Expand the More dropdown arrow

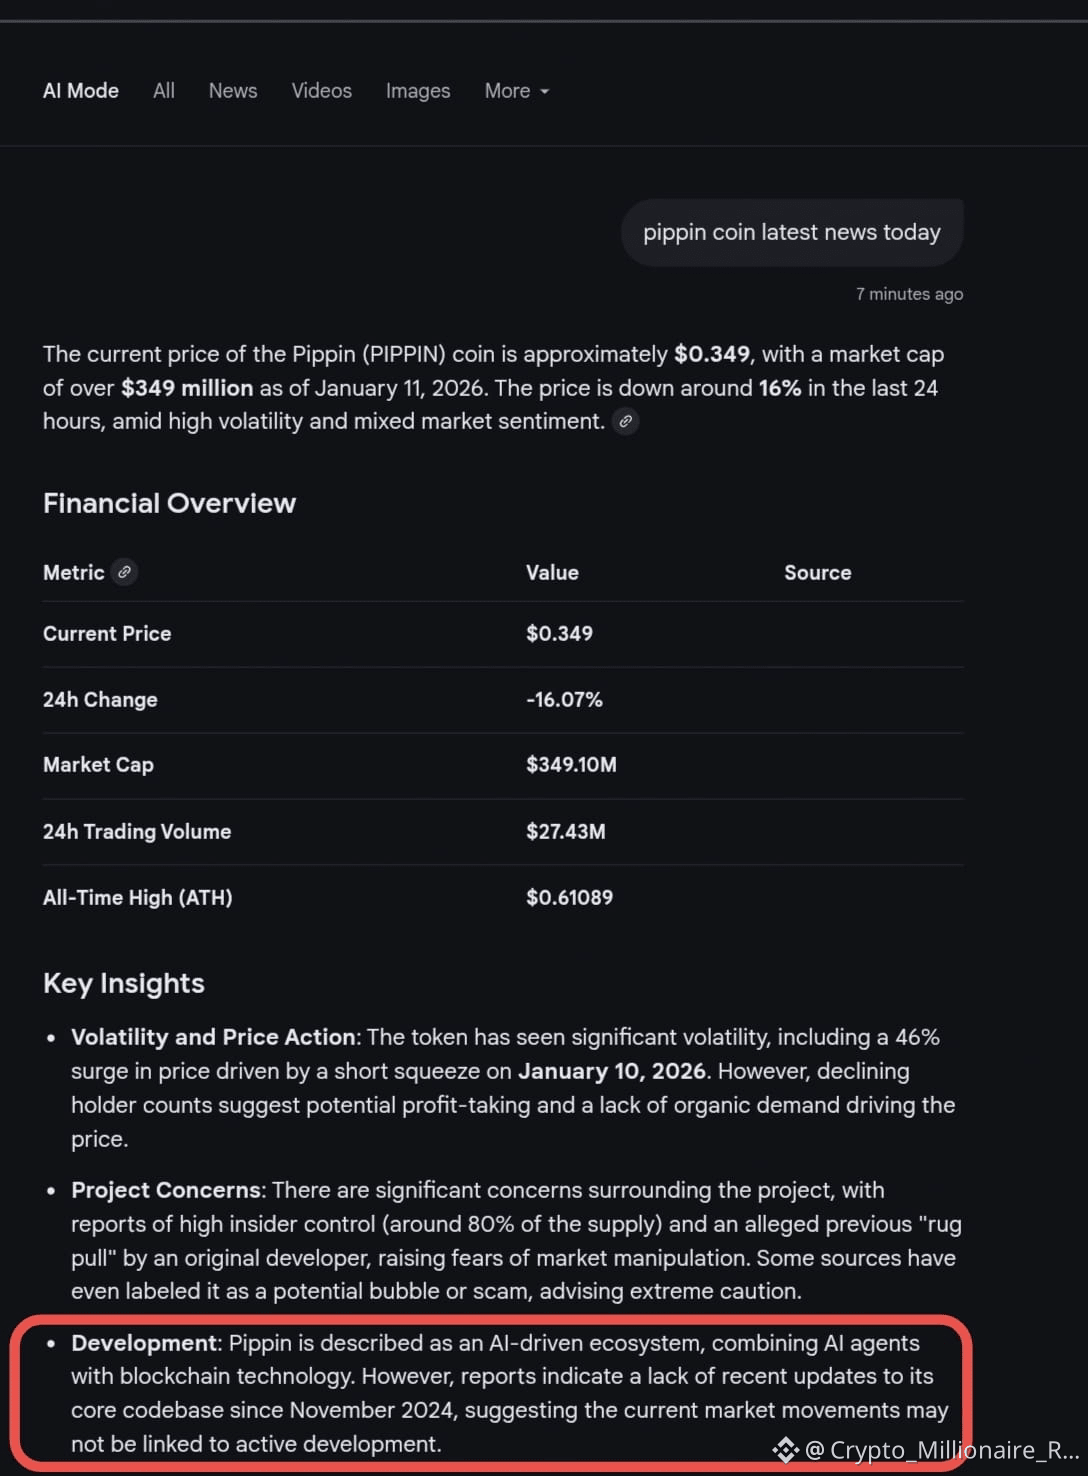click(545, 91)
